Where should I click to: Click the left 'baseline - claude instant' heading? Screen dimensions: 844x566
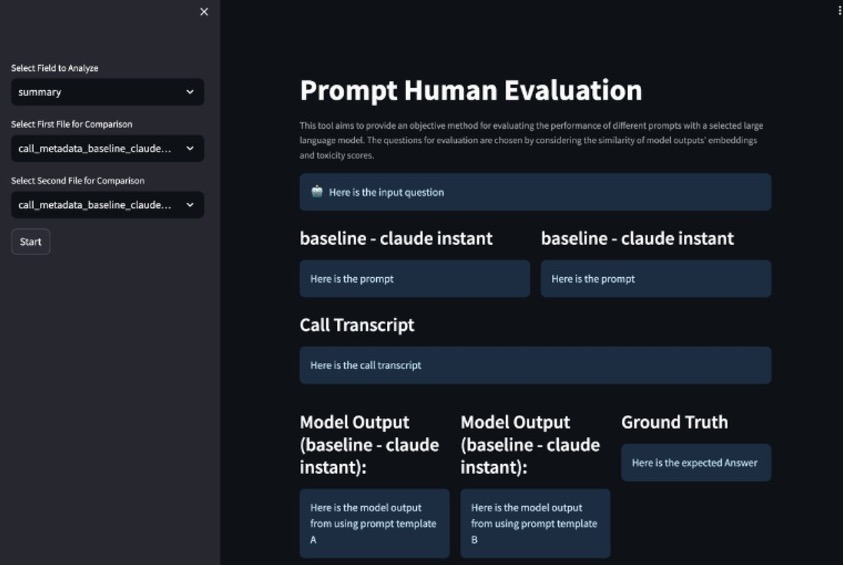pos(396,238)
